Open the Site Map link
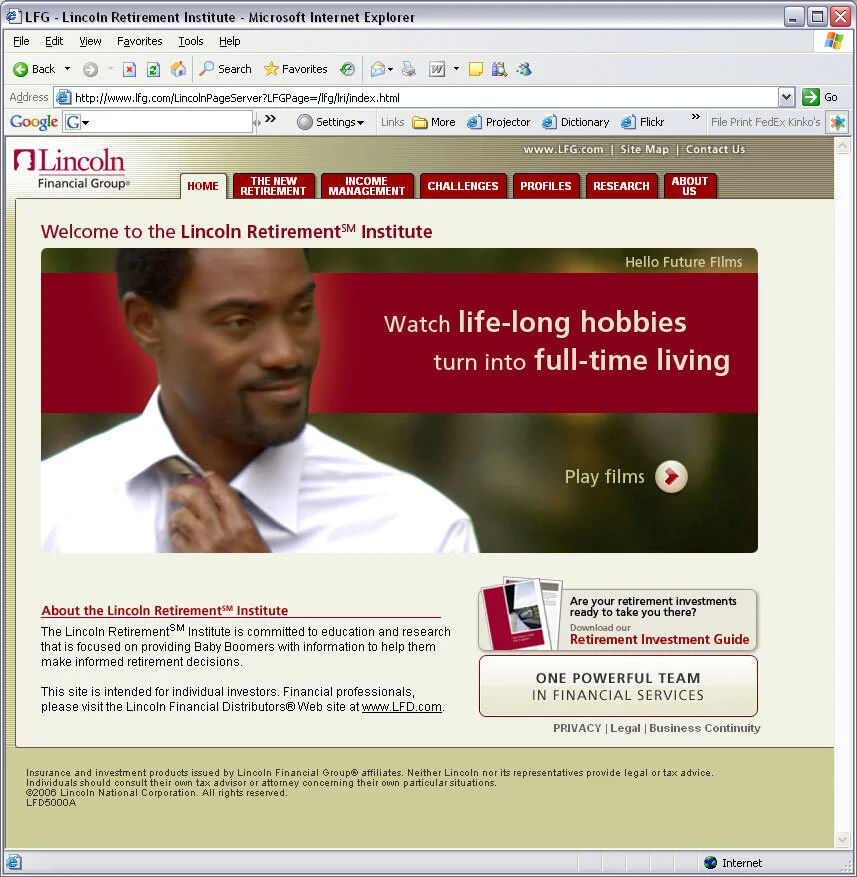 (644, 149)
